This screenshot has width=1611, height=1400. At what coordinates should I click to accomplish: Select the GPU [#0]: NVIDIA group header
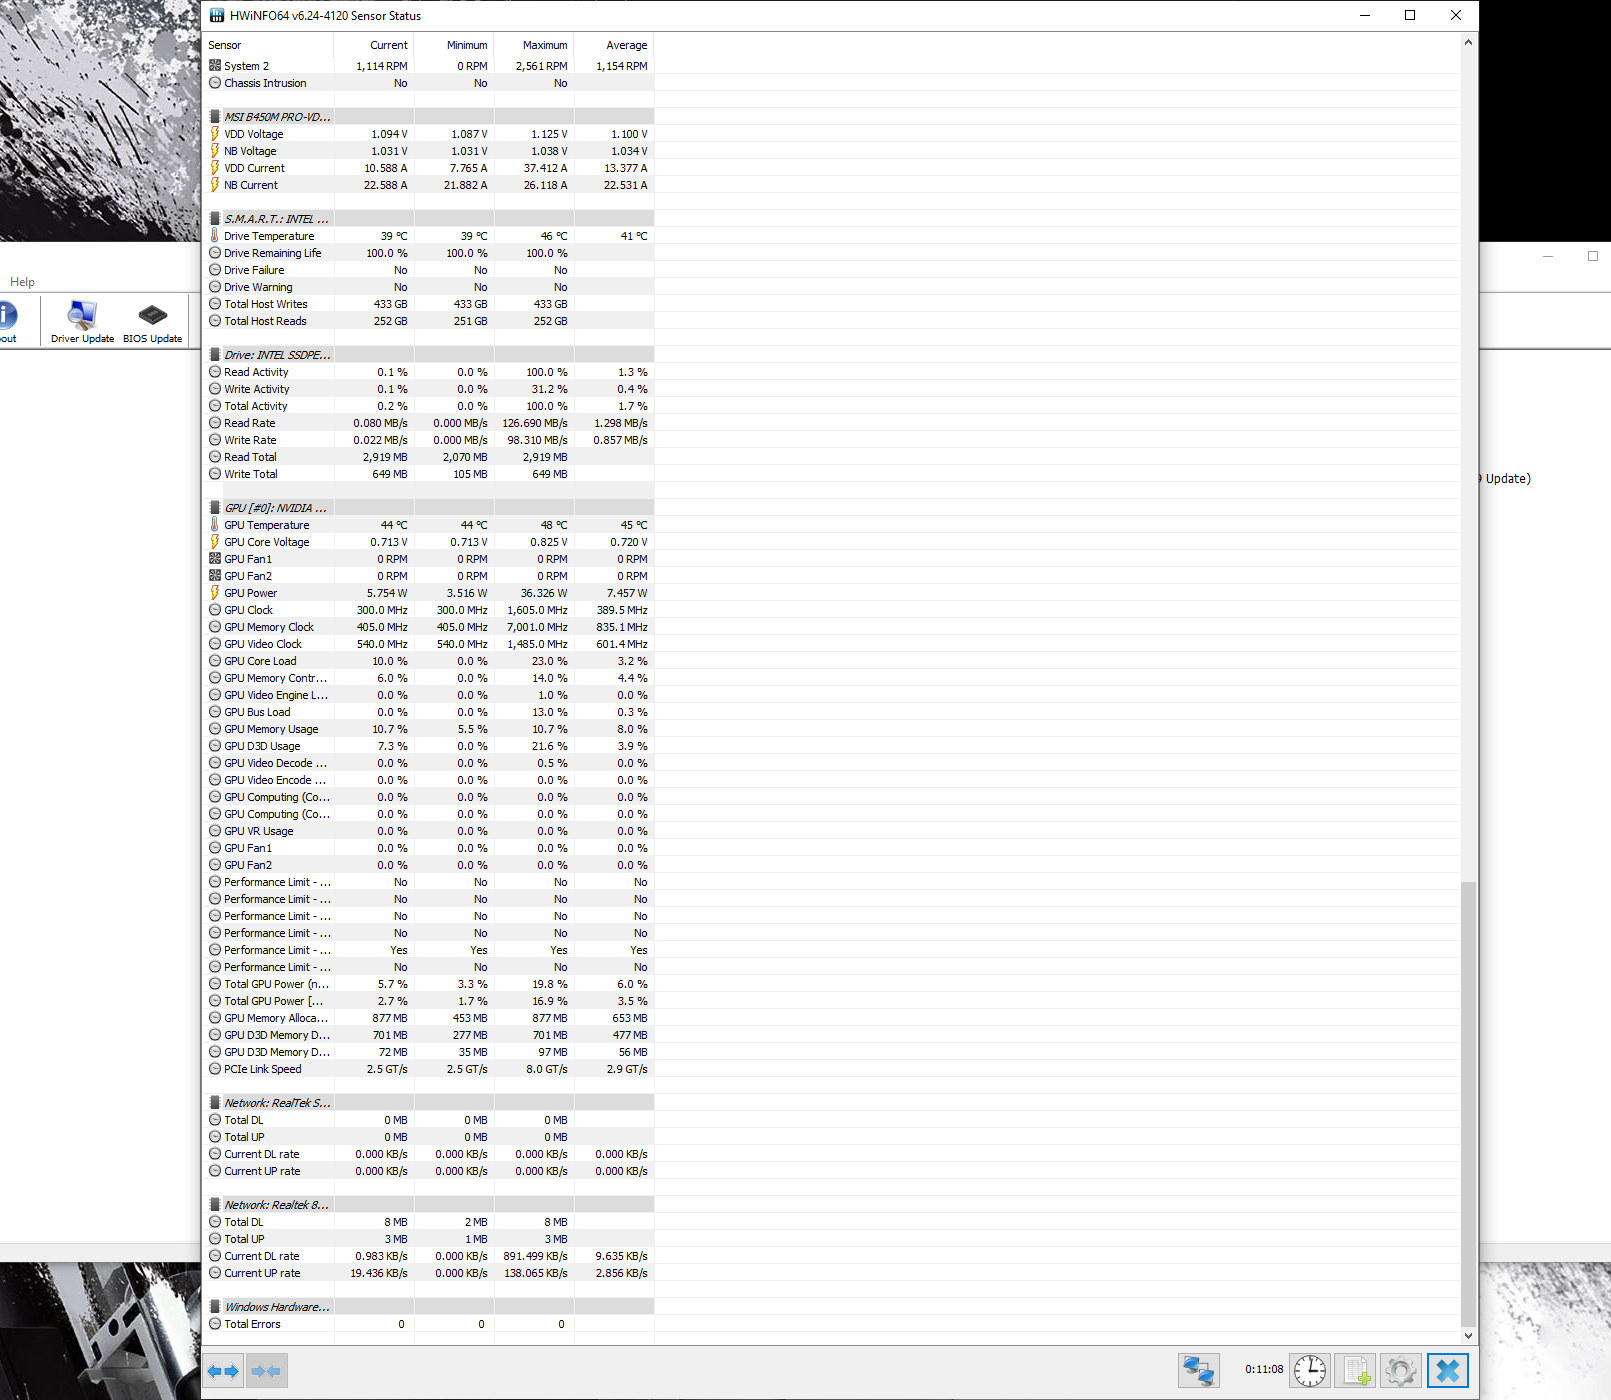pyautogui.click(x=430, y=508)
